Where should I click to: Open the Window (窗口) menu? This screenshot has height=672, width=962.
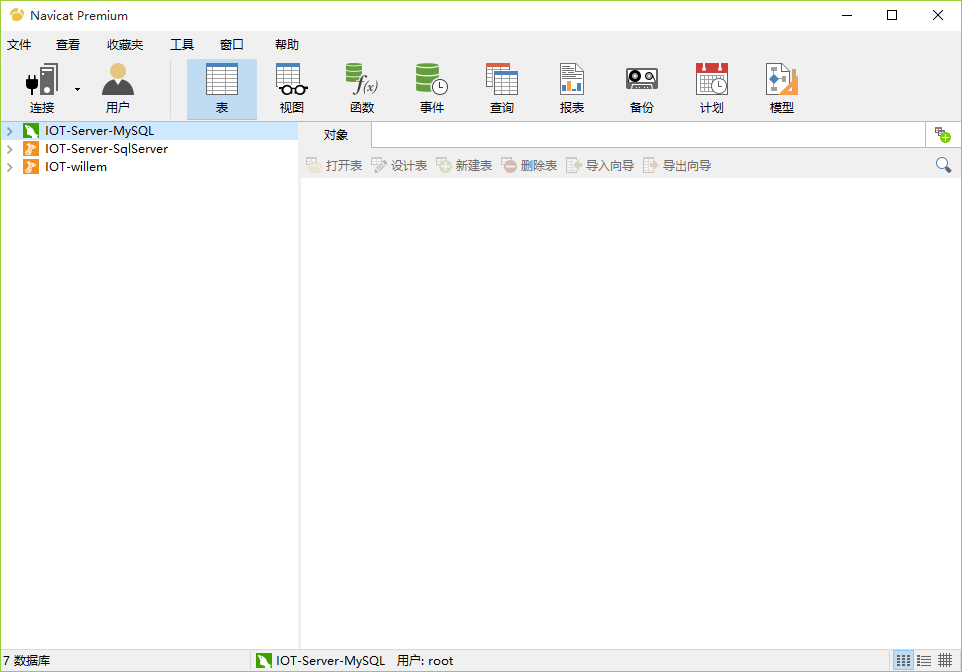tap(232, 45)
